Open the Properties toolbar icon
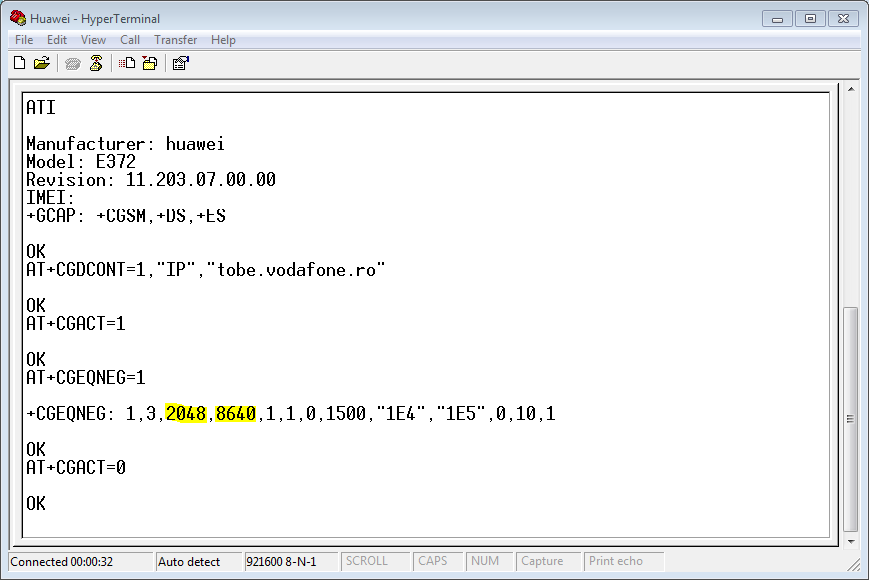869x580 pixels. 181,63
